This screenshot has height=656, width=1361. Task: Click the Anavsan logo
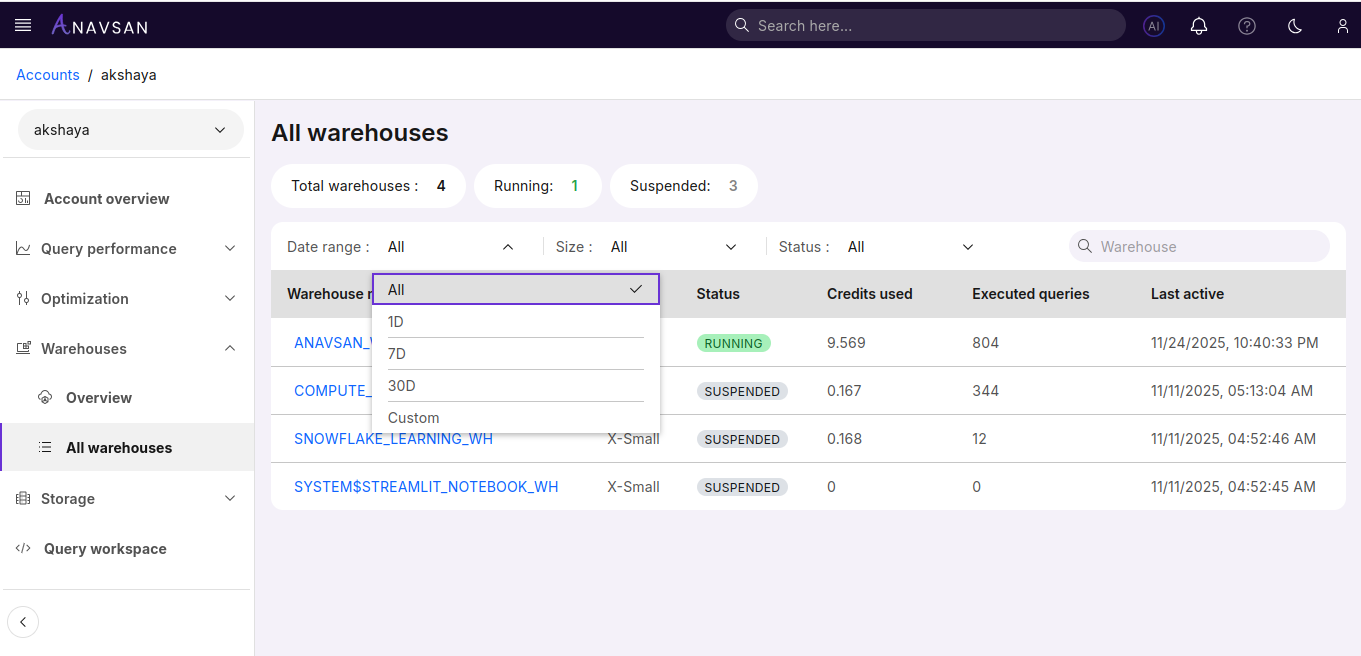[99, 25]
